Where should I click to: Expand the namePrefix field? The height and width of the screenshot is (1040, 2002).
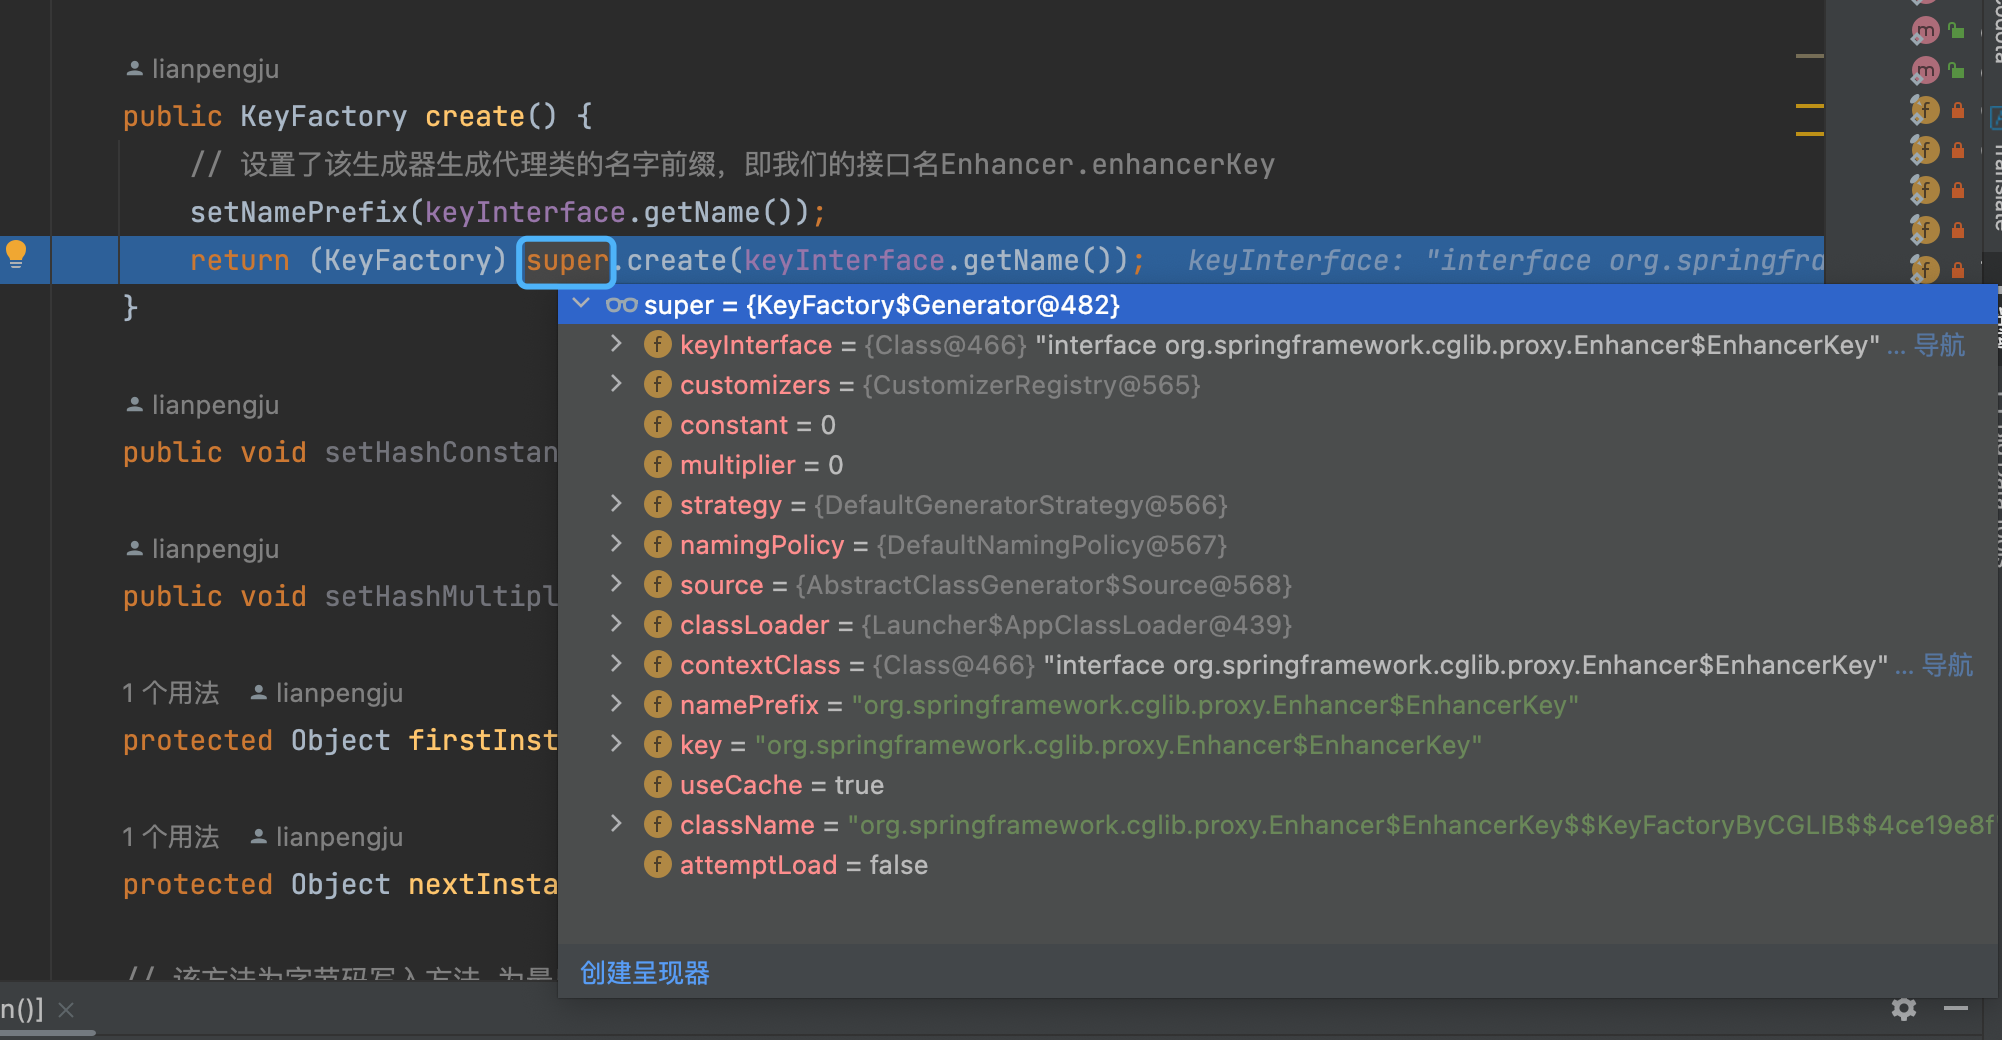coord(616,704)
